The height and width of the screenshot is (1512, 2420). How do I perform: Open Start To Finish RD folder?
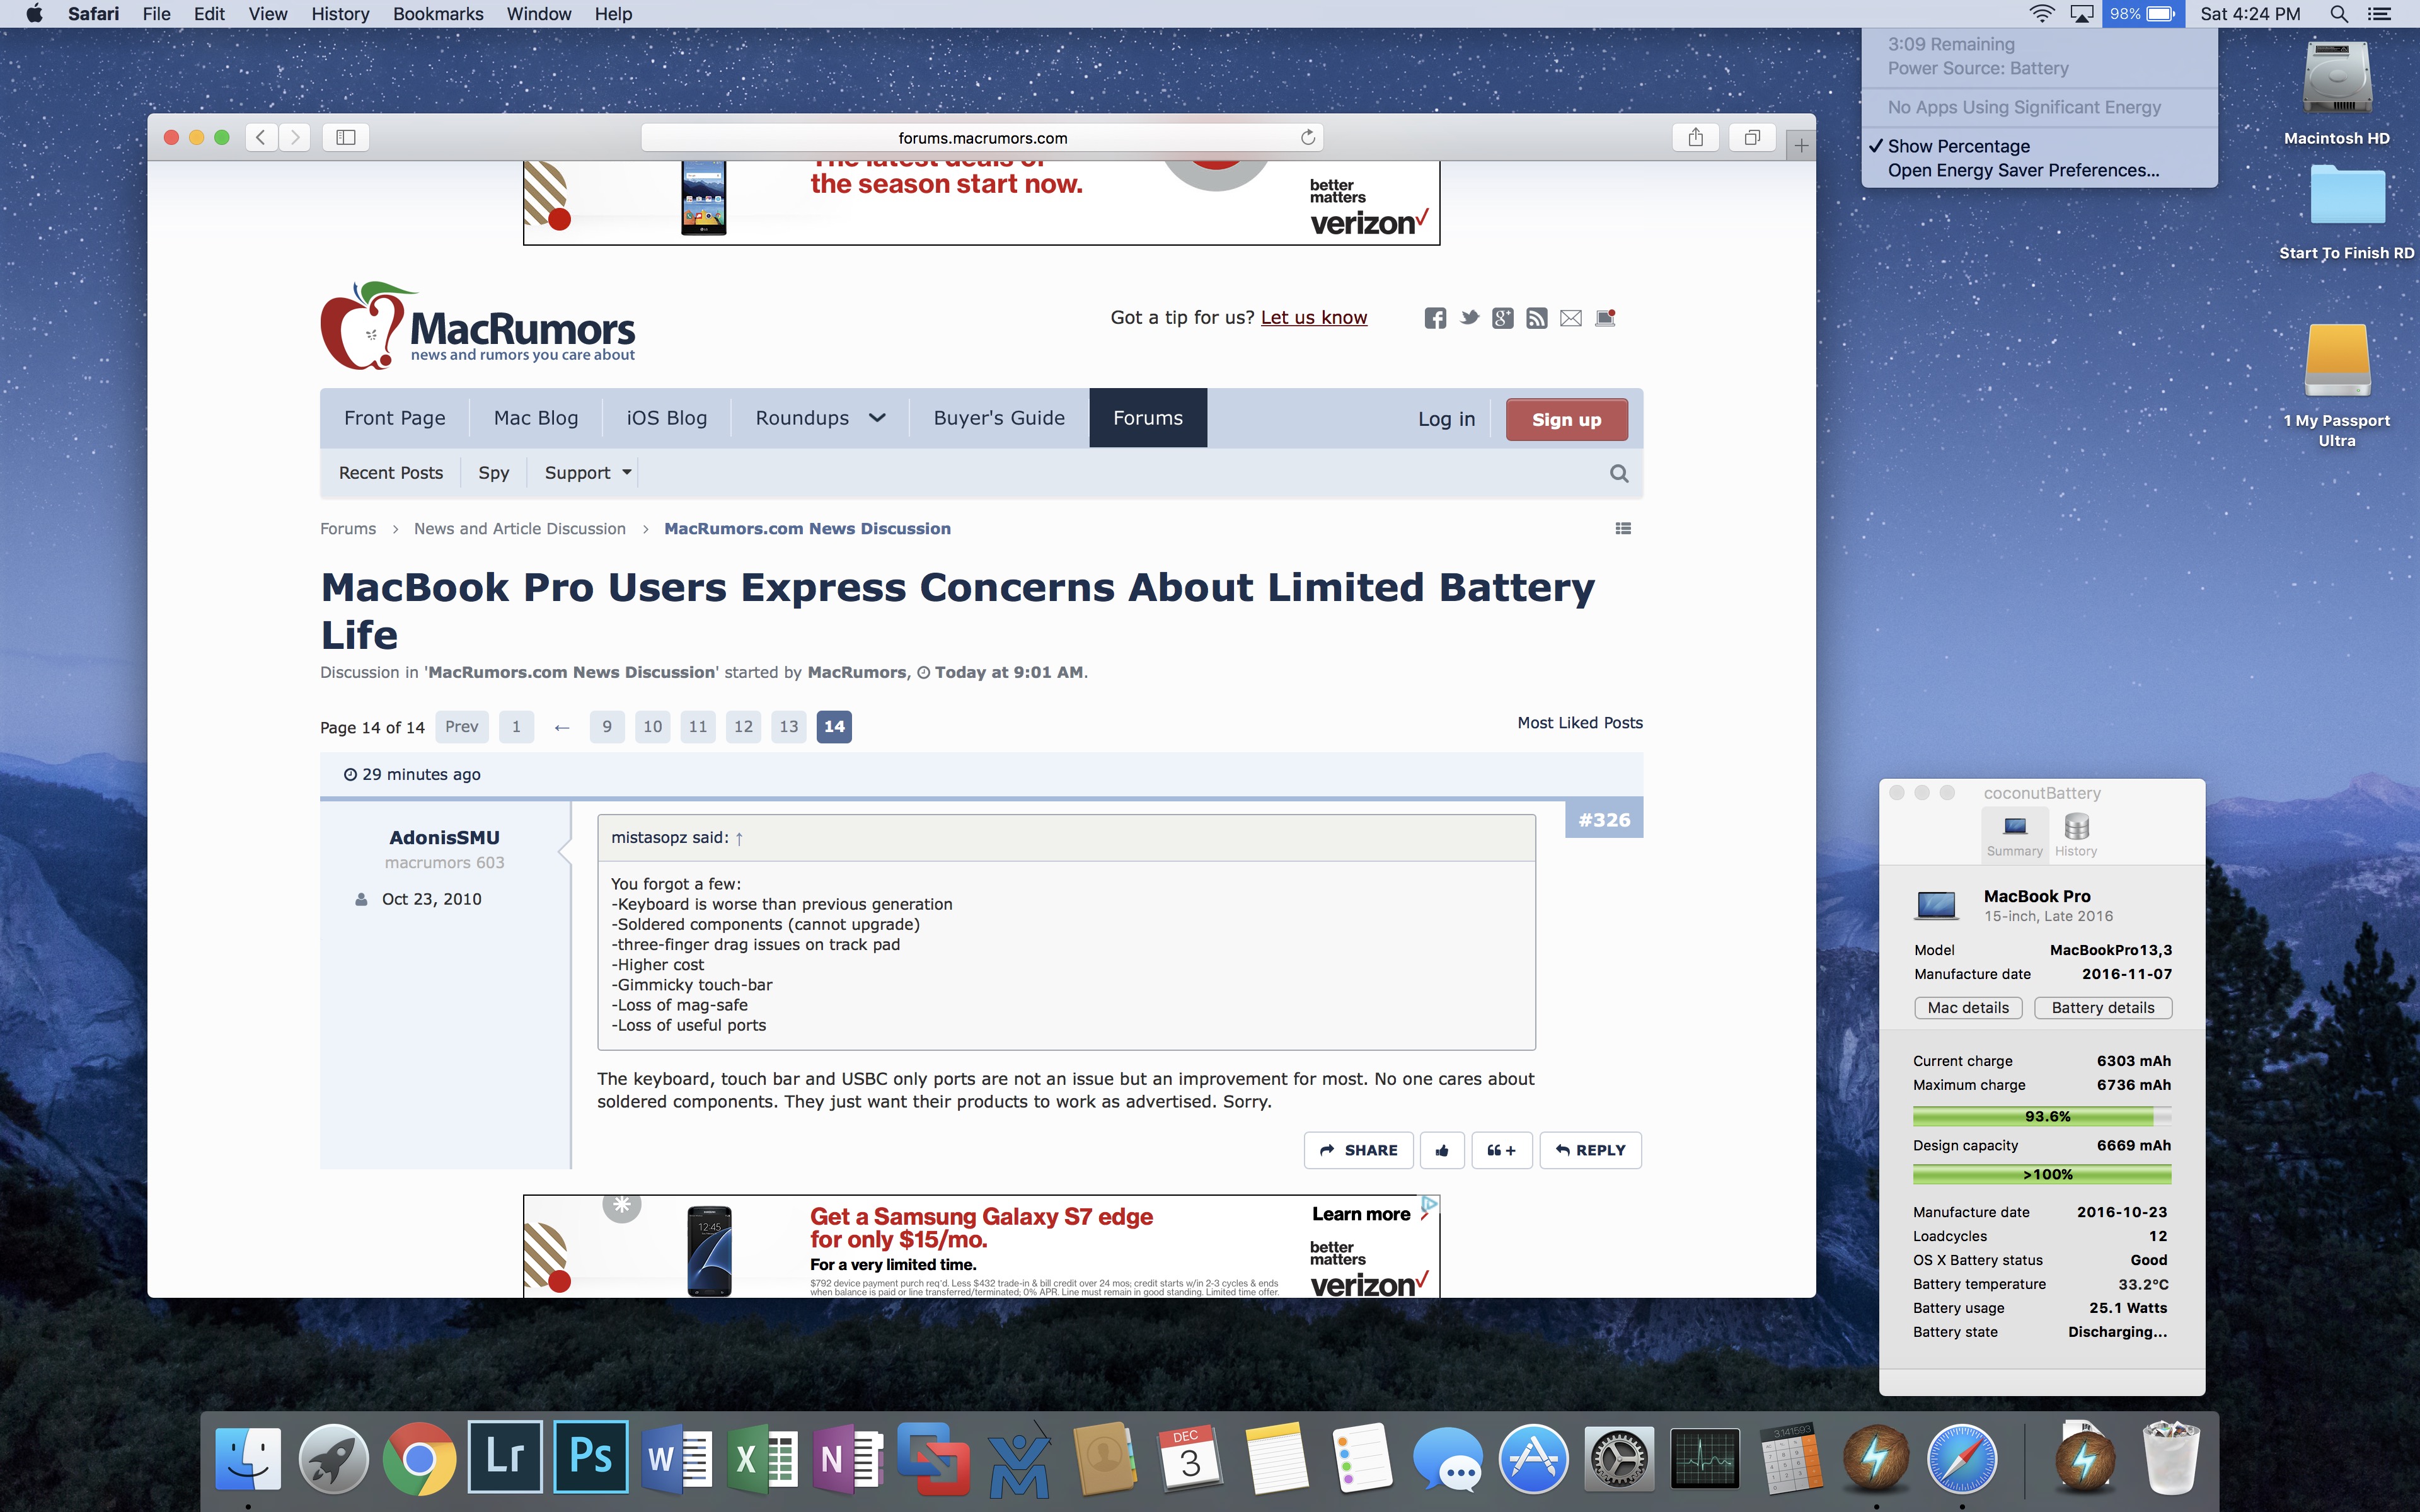[x=2346, y=212]
